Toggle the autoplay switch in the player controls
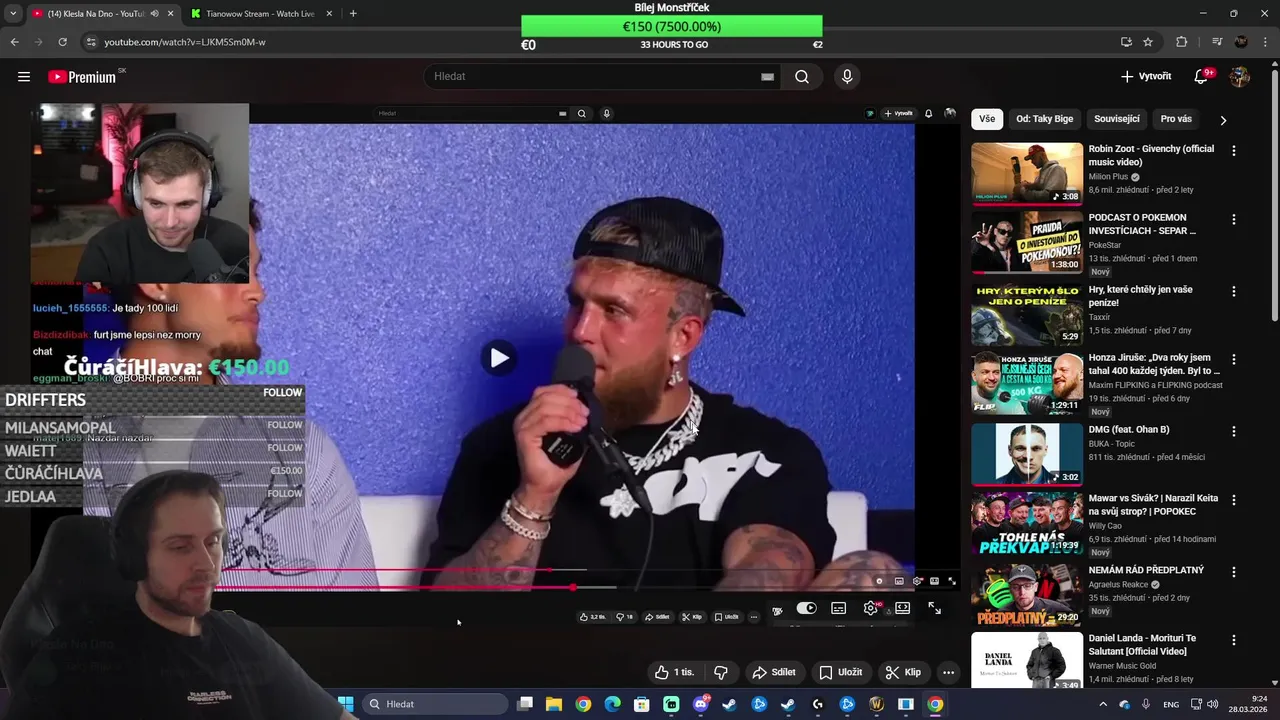This screenshot has height=720, width=1280. pyautogui.click(x=807, y=608)
